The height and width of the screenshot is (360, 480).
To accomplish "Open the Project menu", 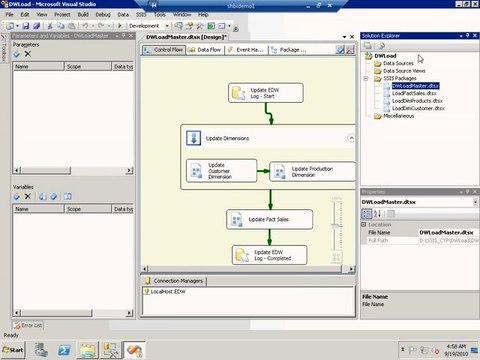I will click(62, 15).
